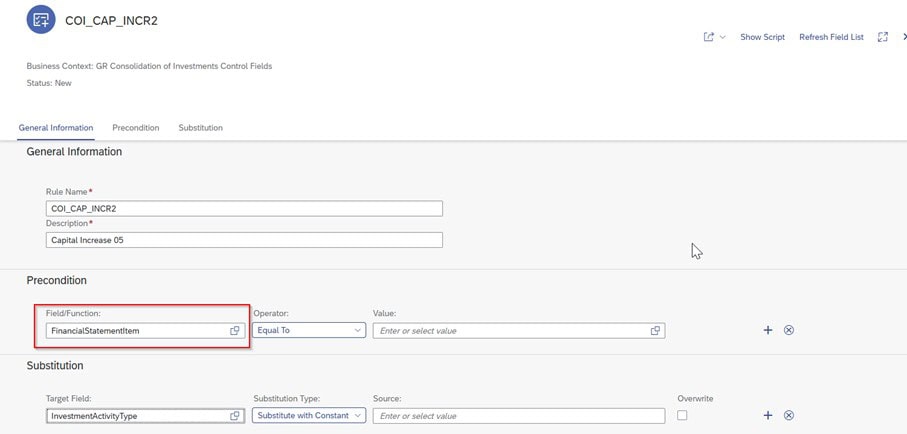
Task: Remove the precondition row
Action: click(789, 330)
